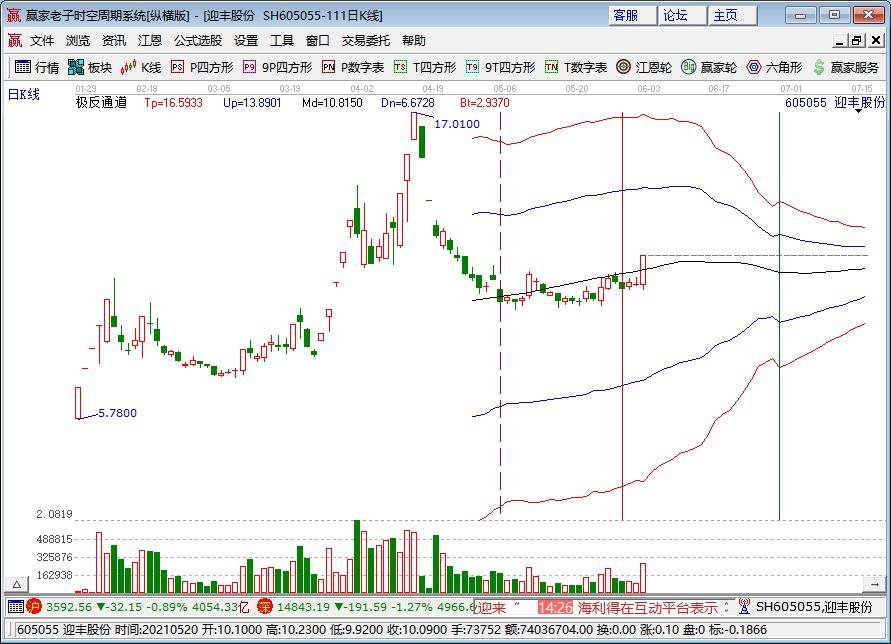Click the 06-03 date on time axis
891x644 pixels.
tap(649, 89)
